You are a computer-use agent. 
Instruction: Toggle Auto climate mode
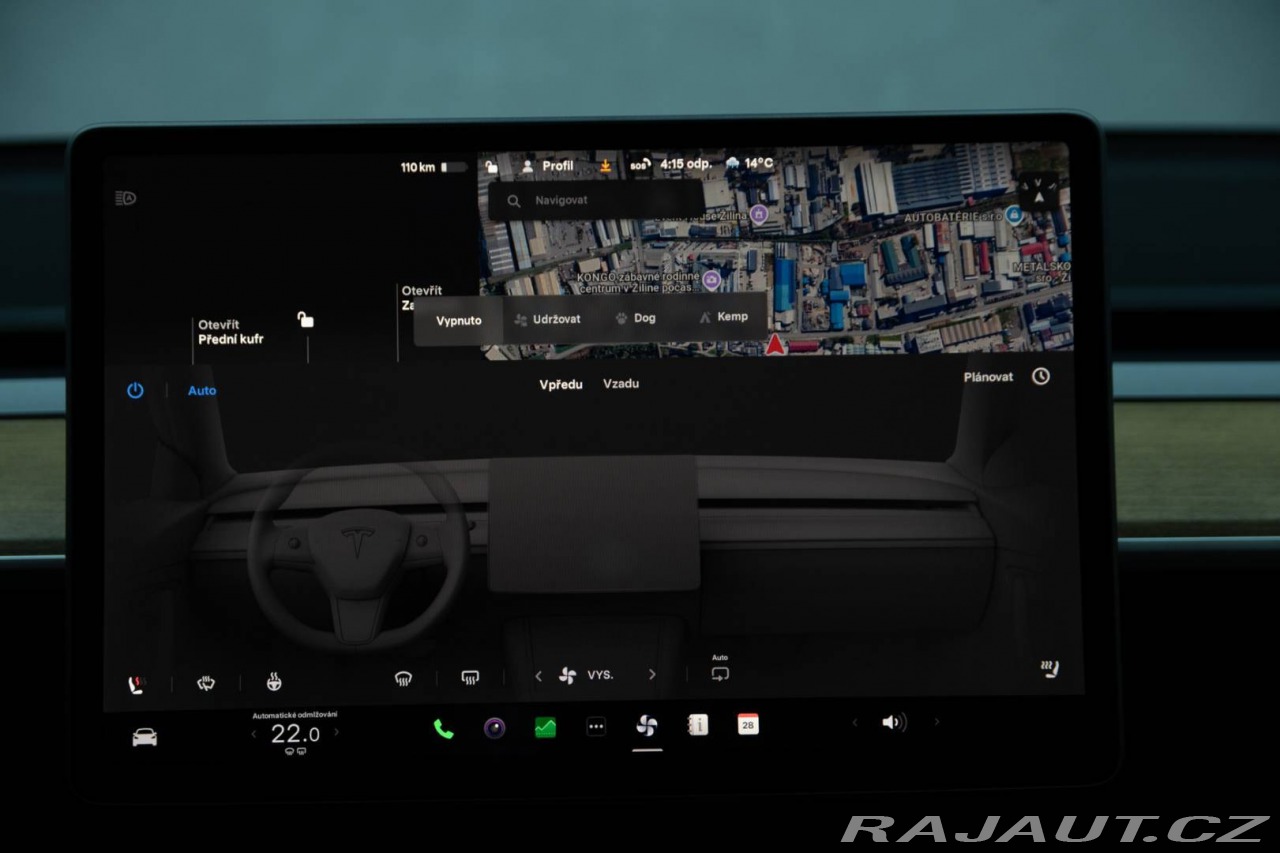click(x=202, y=391)
